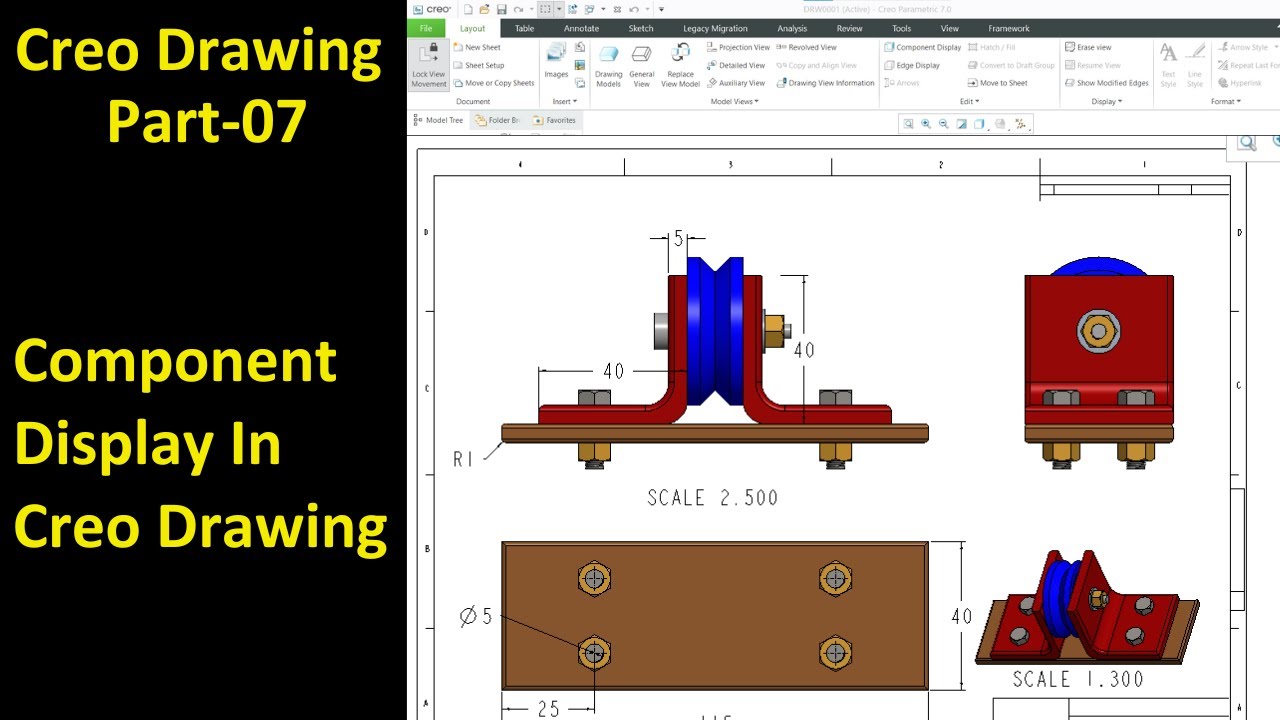Select the Favorites navigator tab
1280x720 pixels.
(x=555, y=120)
